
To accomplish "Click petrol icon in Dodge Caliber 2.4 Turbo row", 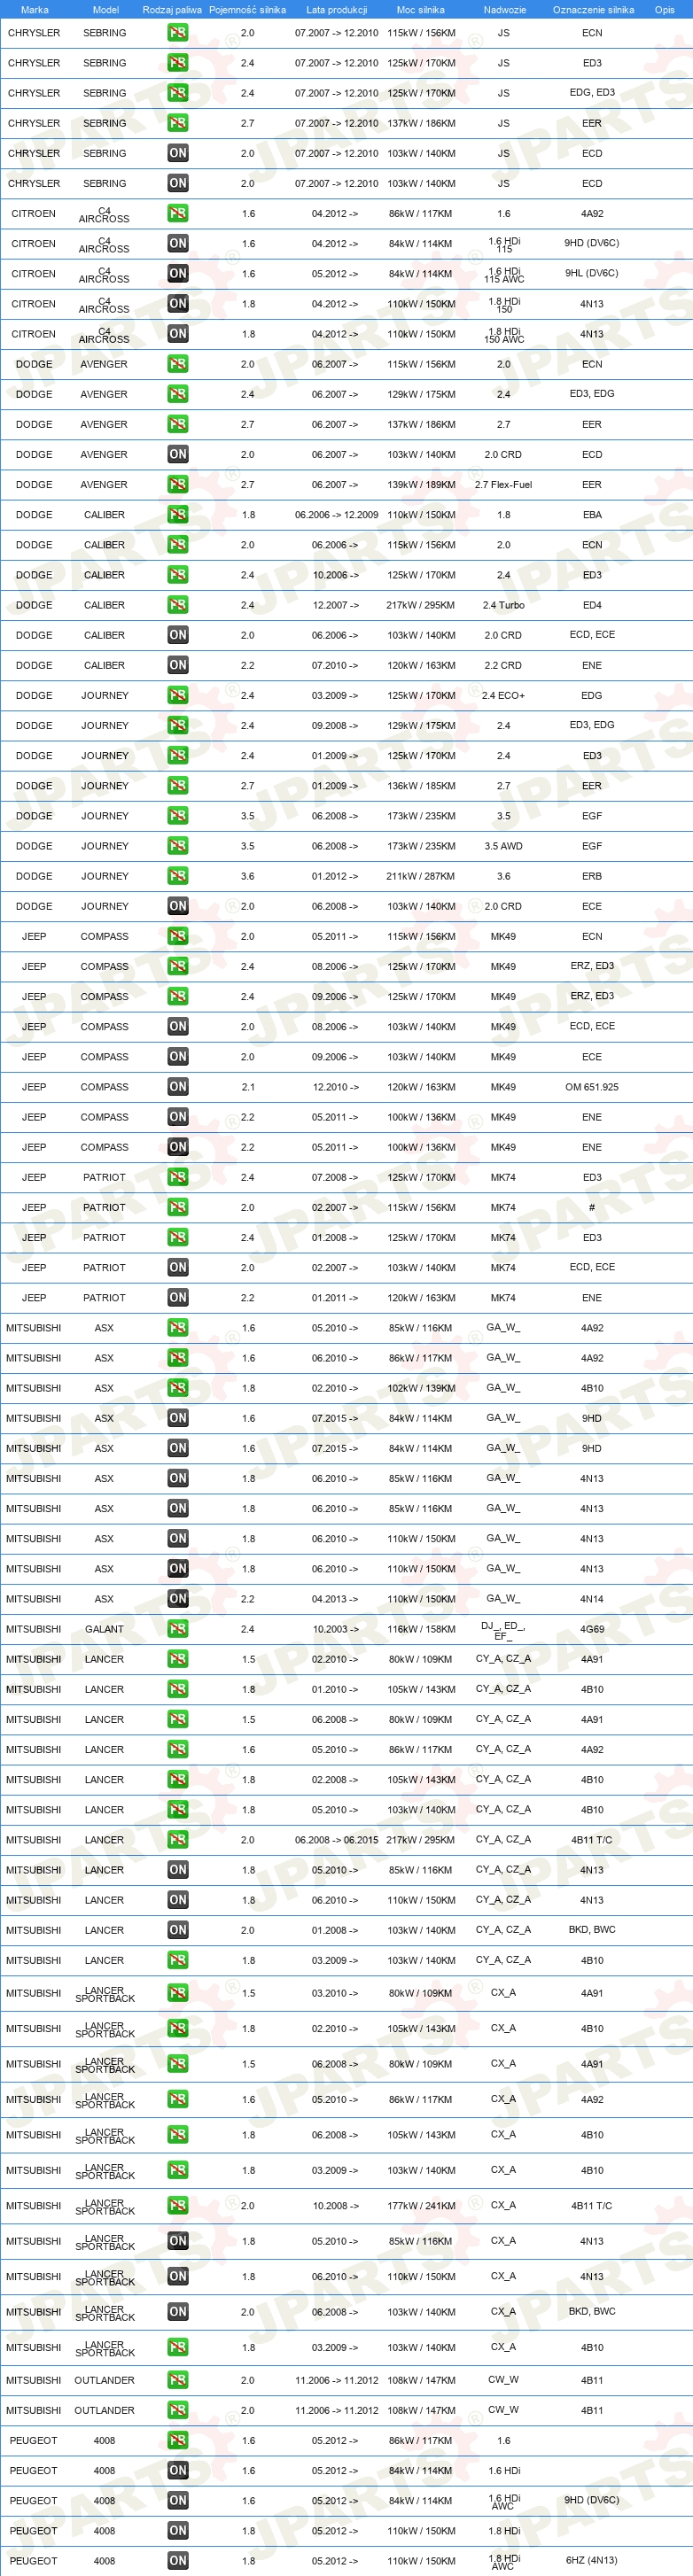I will (178, 605).
